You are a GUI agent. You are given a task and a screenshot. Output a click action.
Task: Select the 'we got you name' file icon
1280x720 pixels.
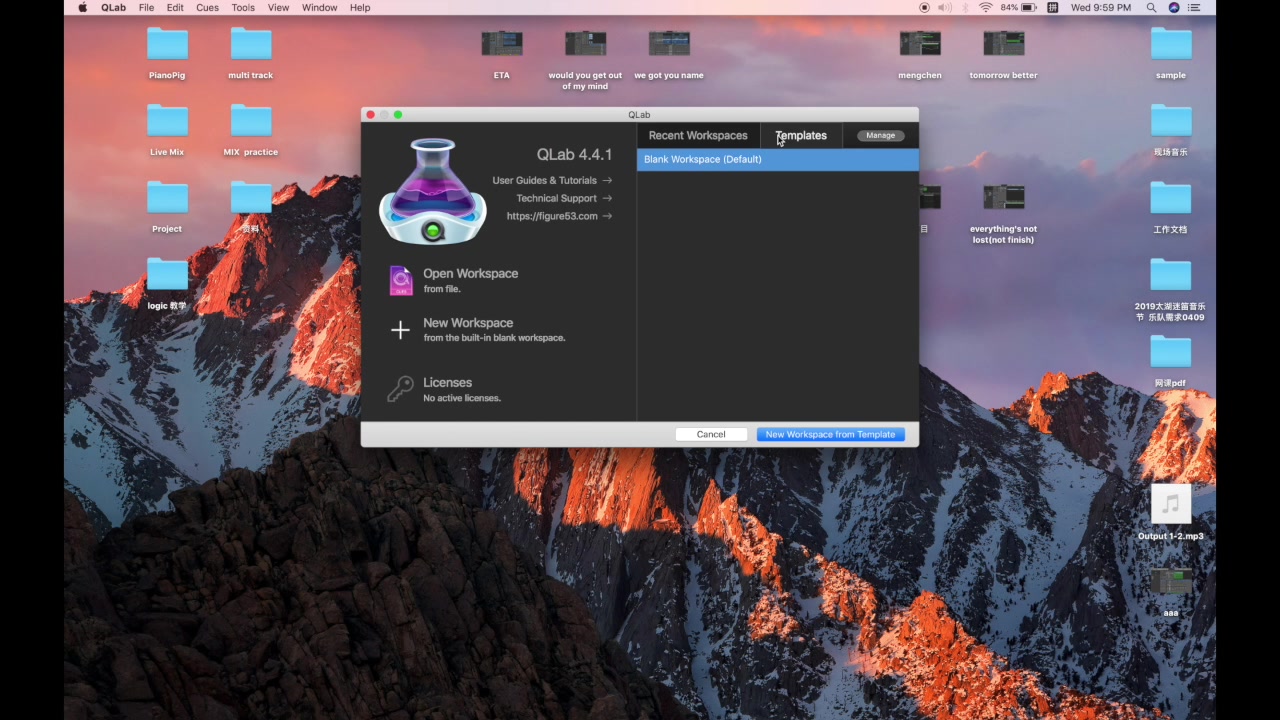click(x=669, y=44)
